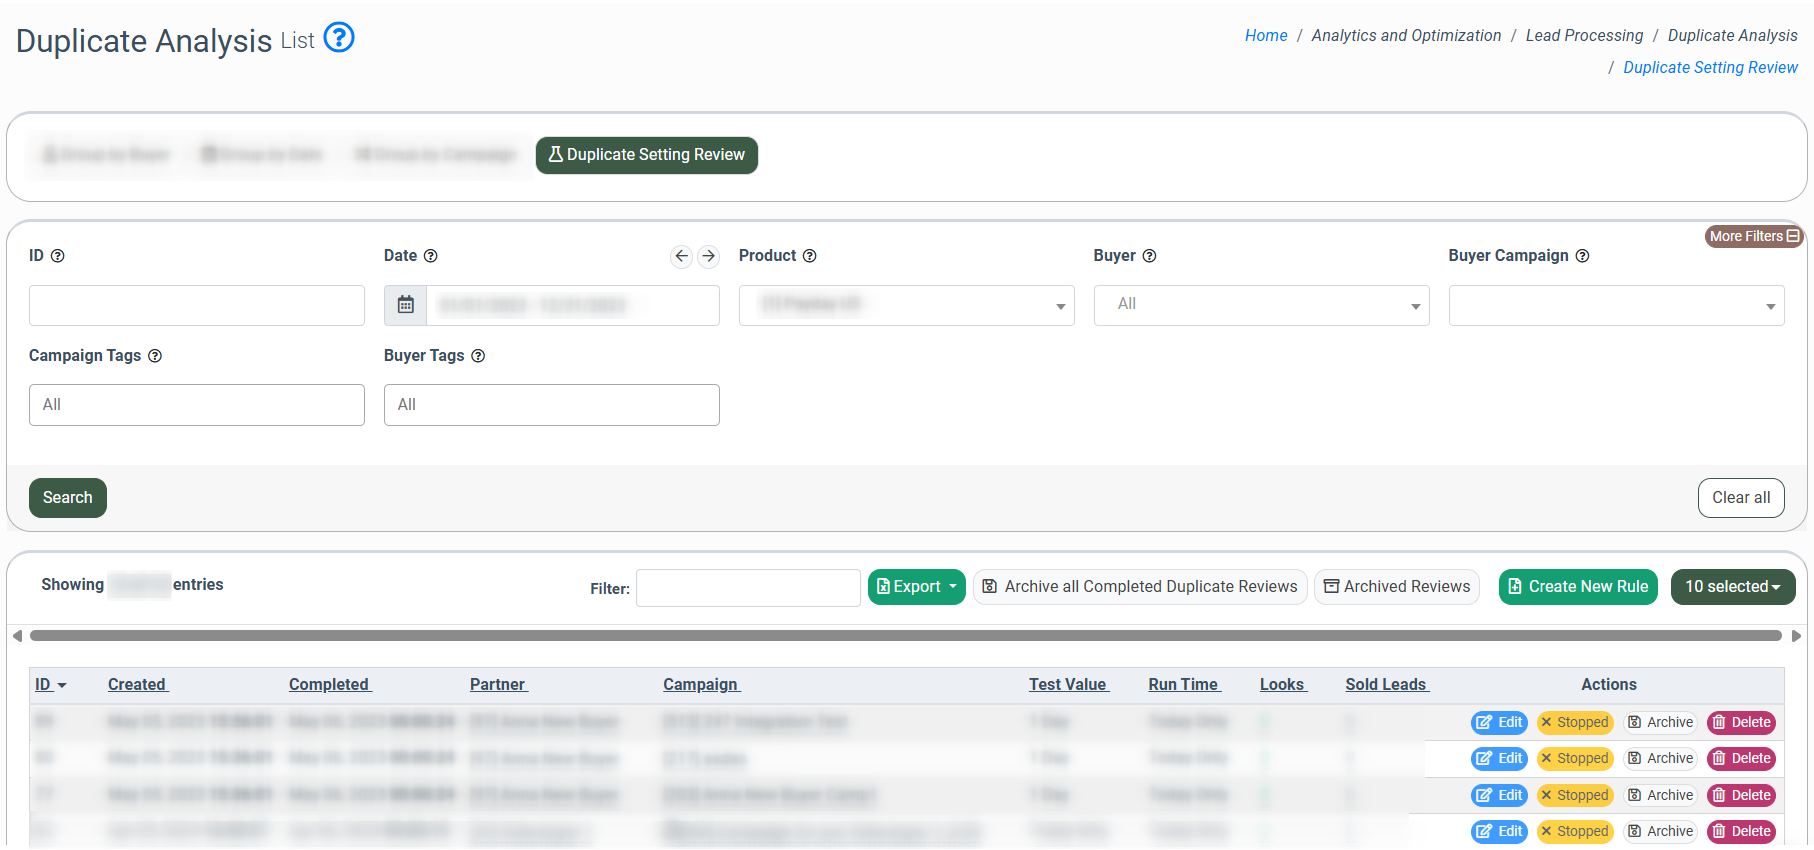Click the previous date range arrow
This screenshot has width=1814, height=850.
click(681, 256)
